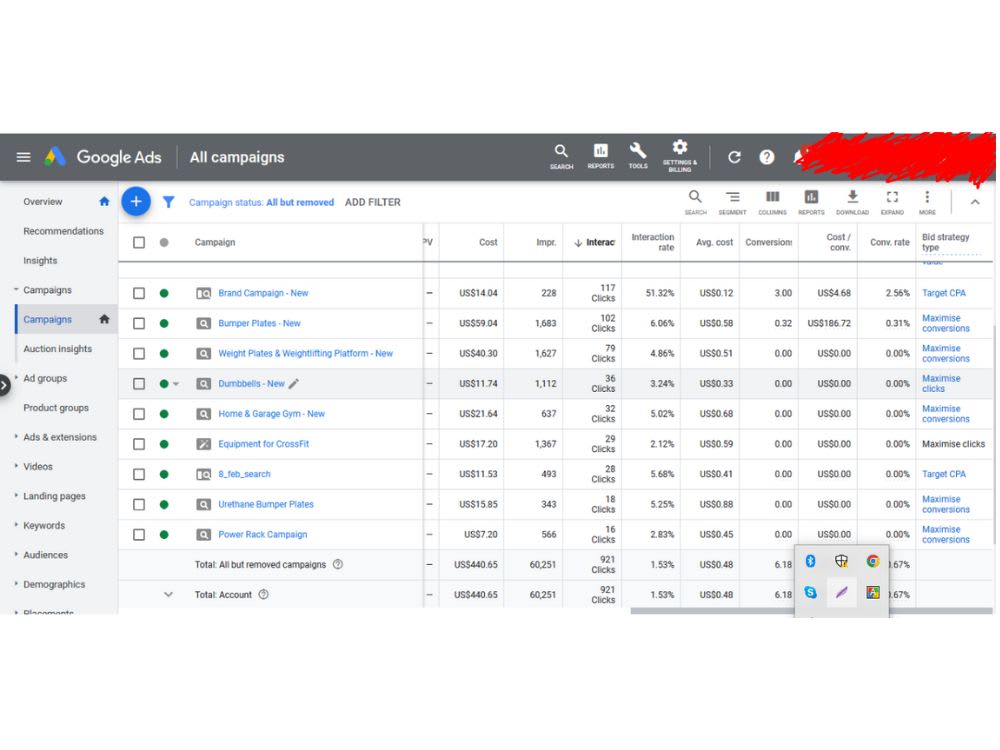Open Landing pages in sidebar

point(54,496)
